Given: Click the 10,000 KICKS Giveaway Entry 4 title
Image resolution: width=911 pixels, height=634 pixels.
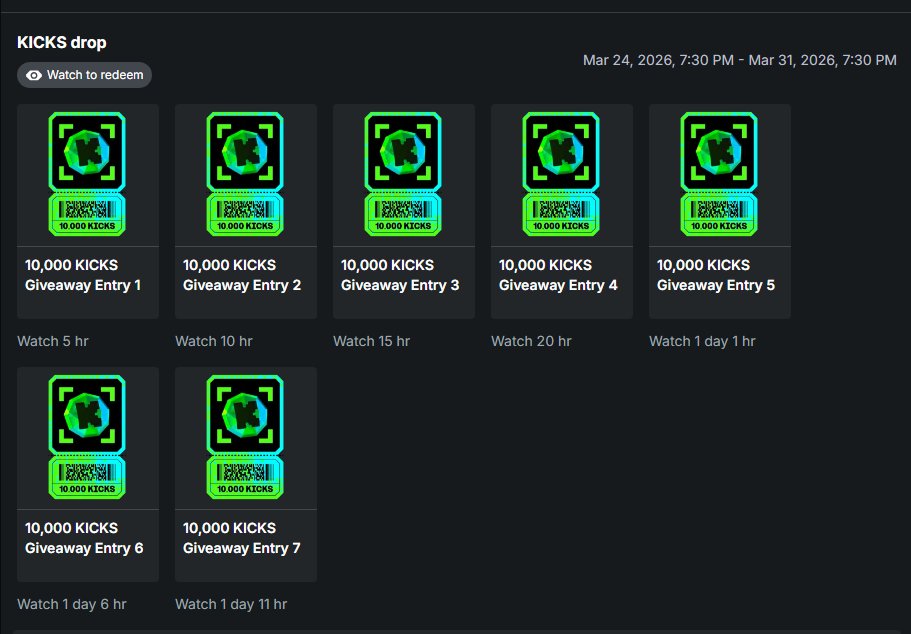Looking at the screenshot, I should 558,275.
